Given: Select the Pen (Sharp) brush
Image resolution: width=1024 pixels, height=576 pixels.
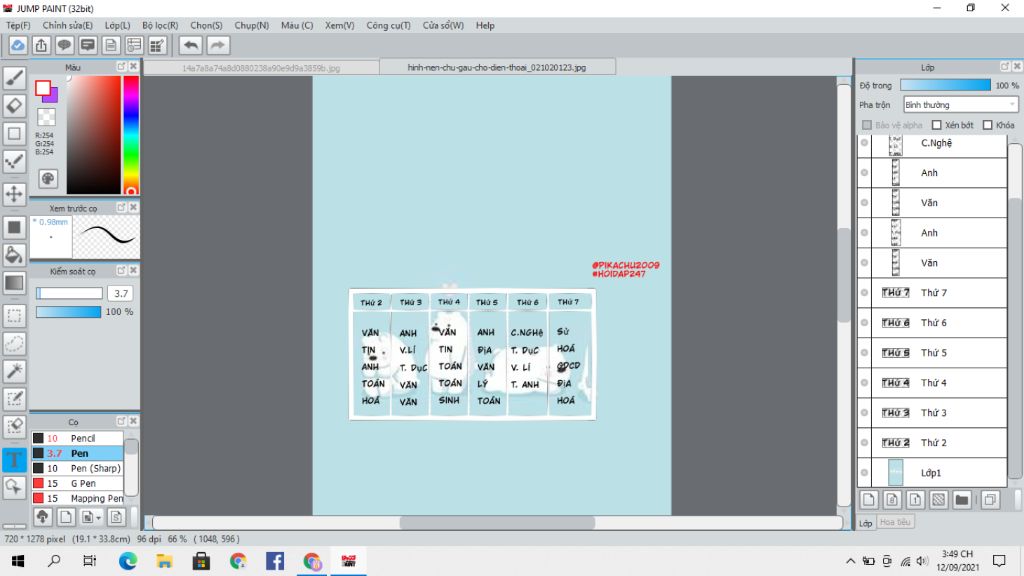Looking at the screenshot, I should pyautogui.click(x=77, y=468).
